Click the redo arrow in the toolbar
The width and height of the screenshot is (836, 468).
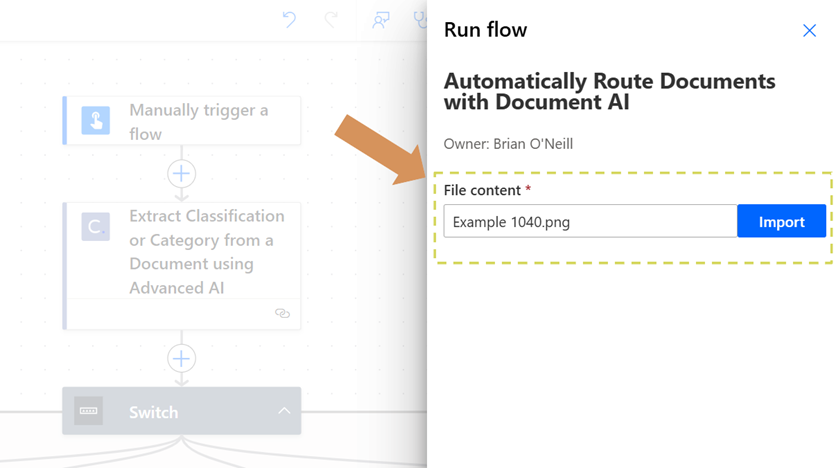(331, 20)
